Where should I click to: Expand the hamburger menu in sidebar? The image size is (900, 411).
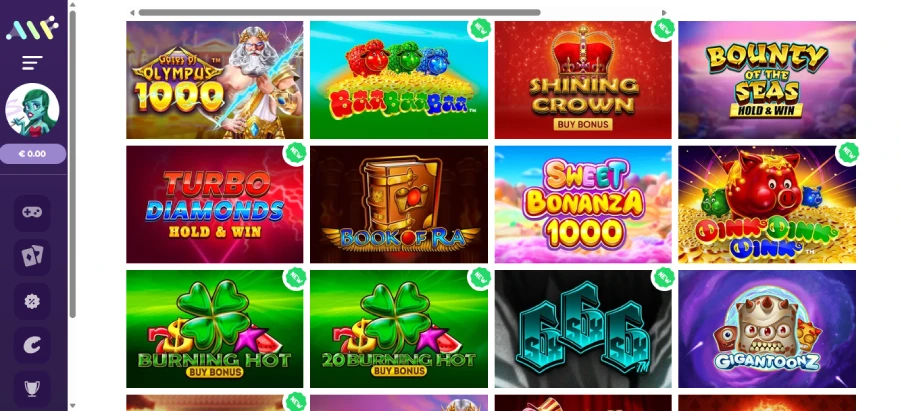[x=32, y=63]
